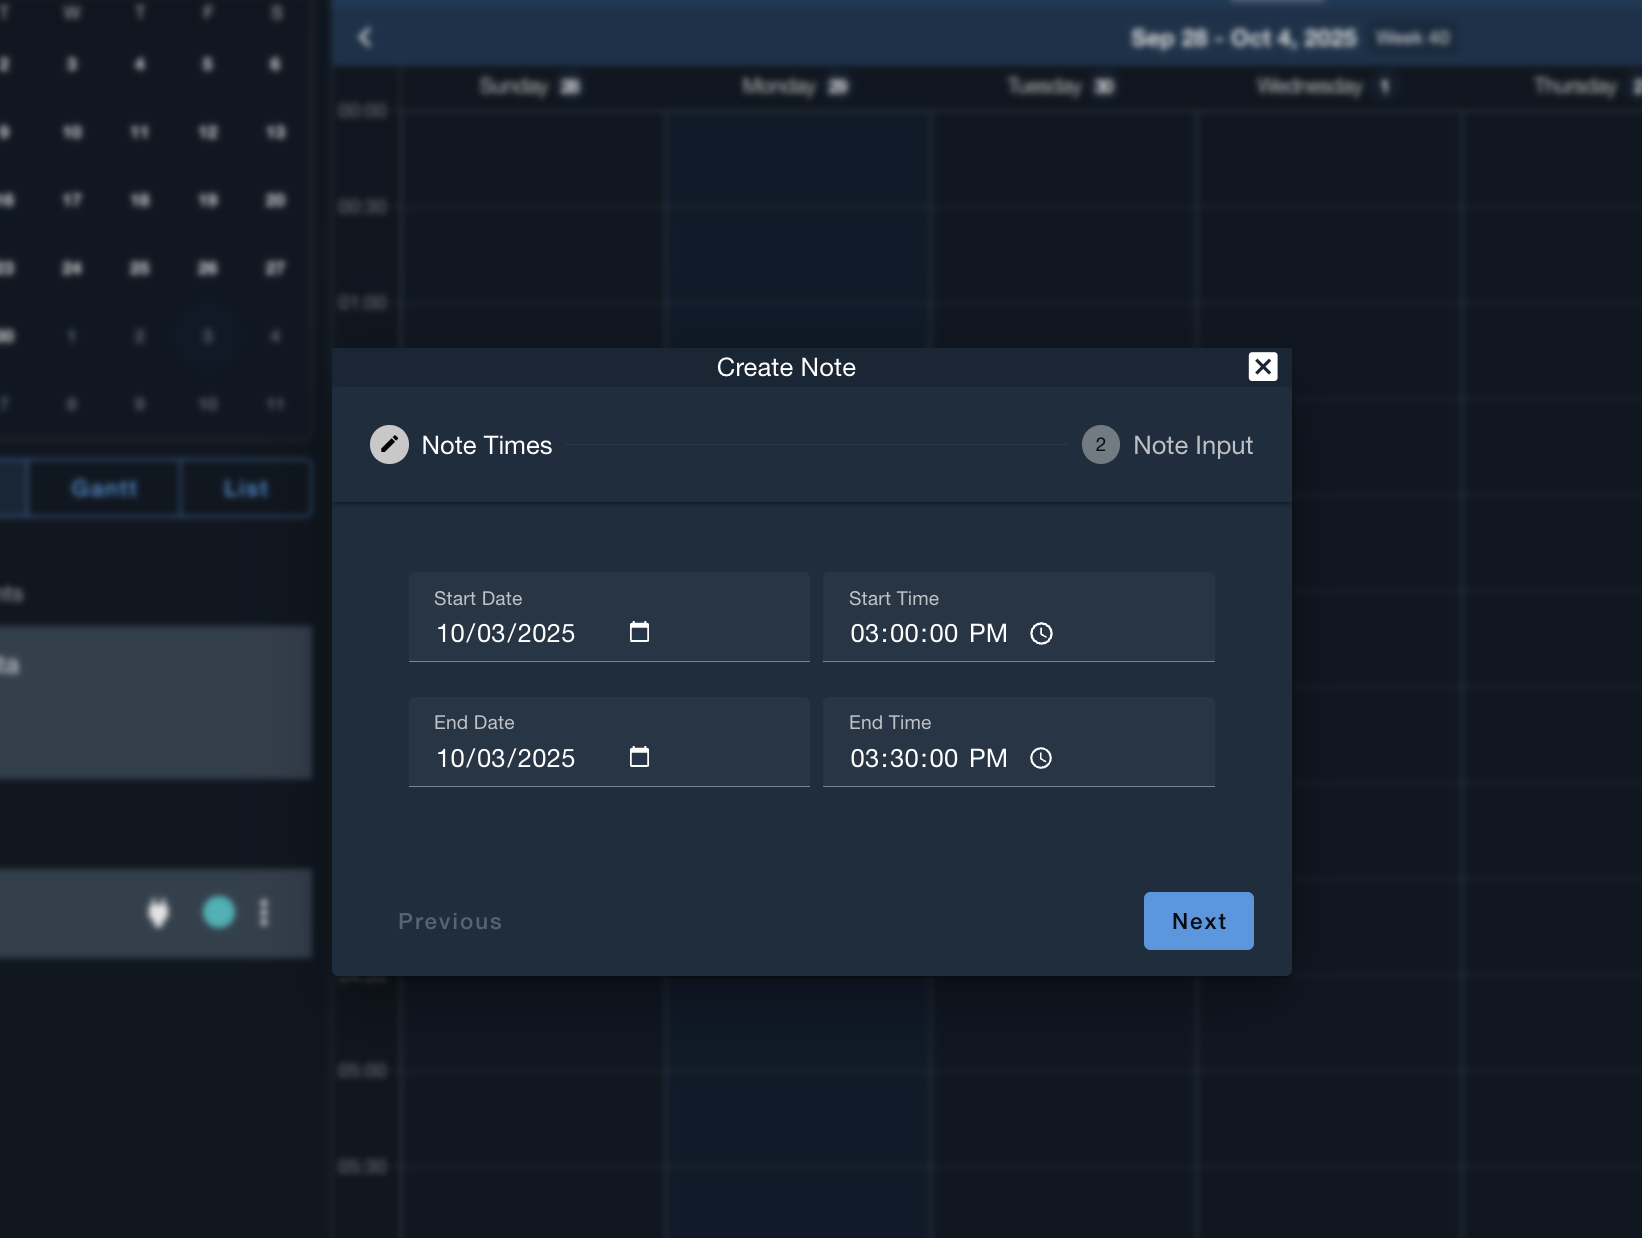
Task: Open the Start Date calendar picker icon
Action: [639, 632]
